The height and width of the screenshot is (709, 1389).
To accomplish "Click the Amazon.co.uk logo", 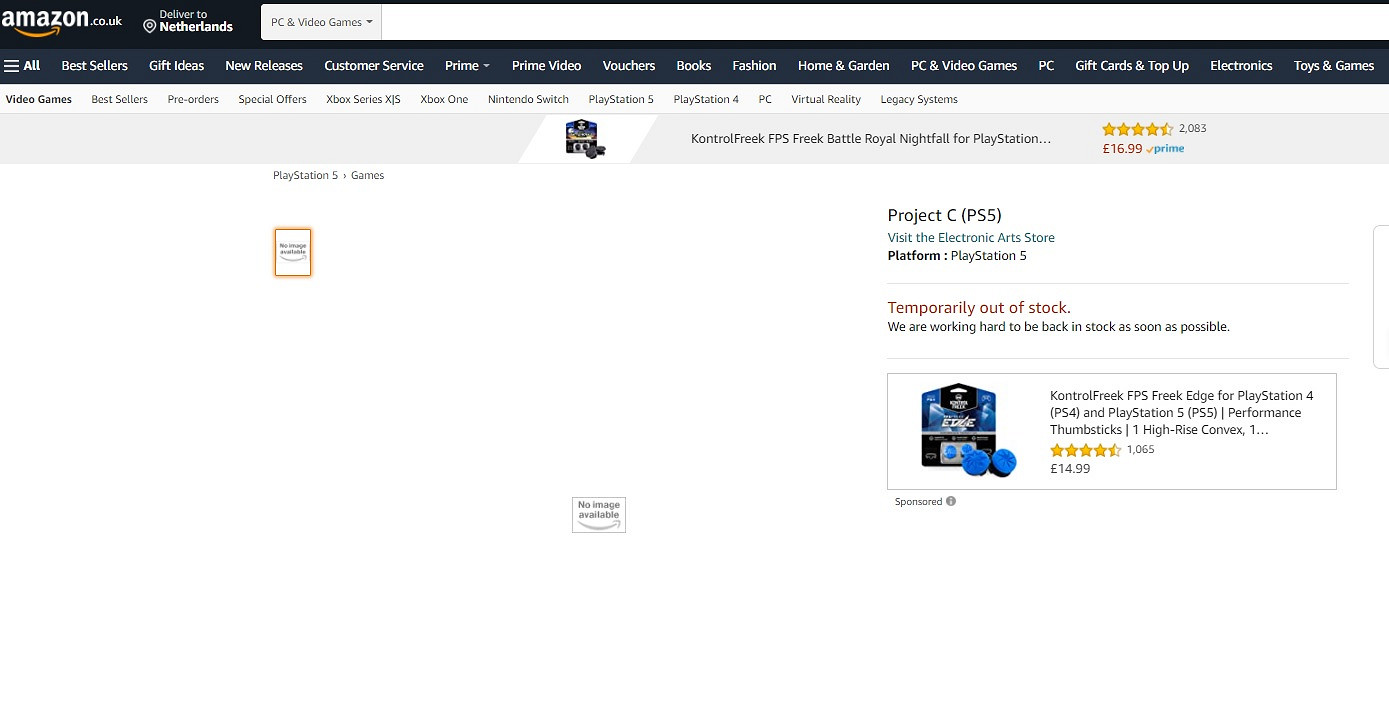I will pos(62,21).
